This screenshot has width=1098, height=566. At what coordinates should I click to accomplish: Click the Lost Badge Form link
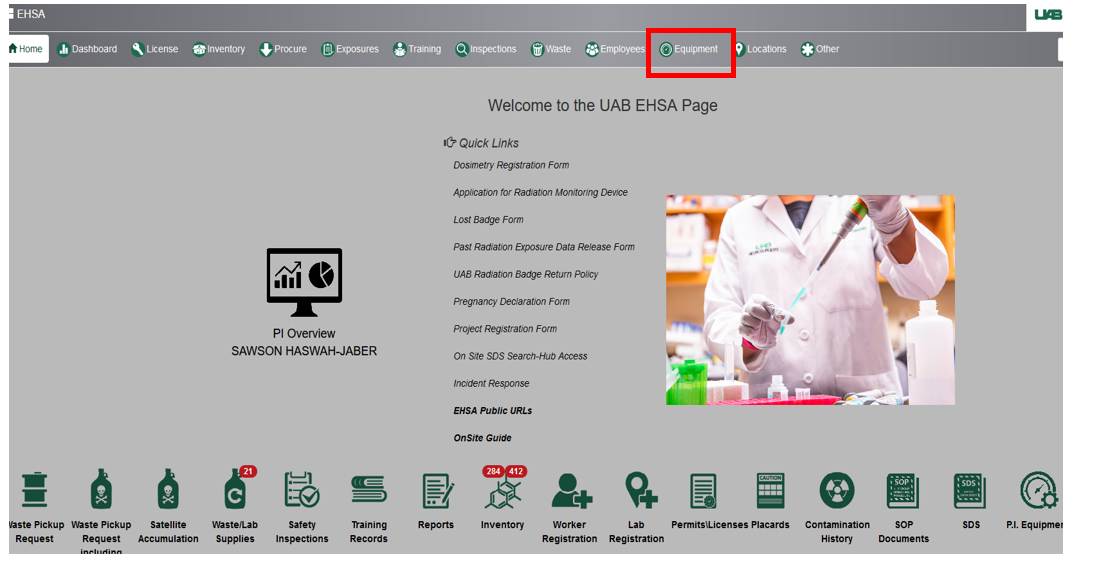(488, 220)
